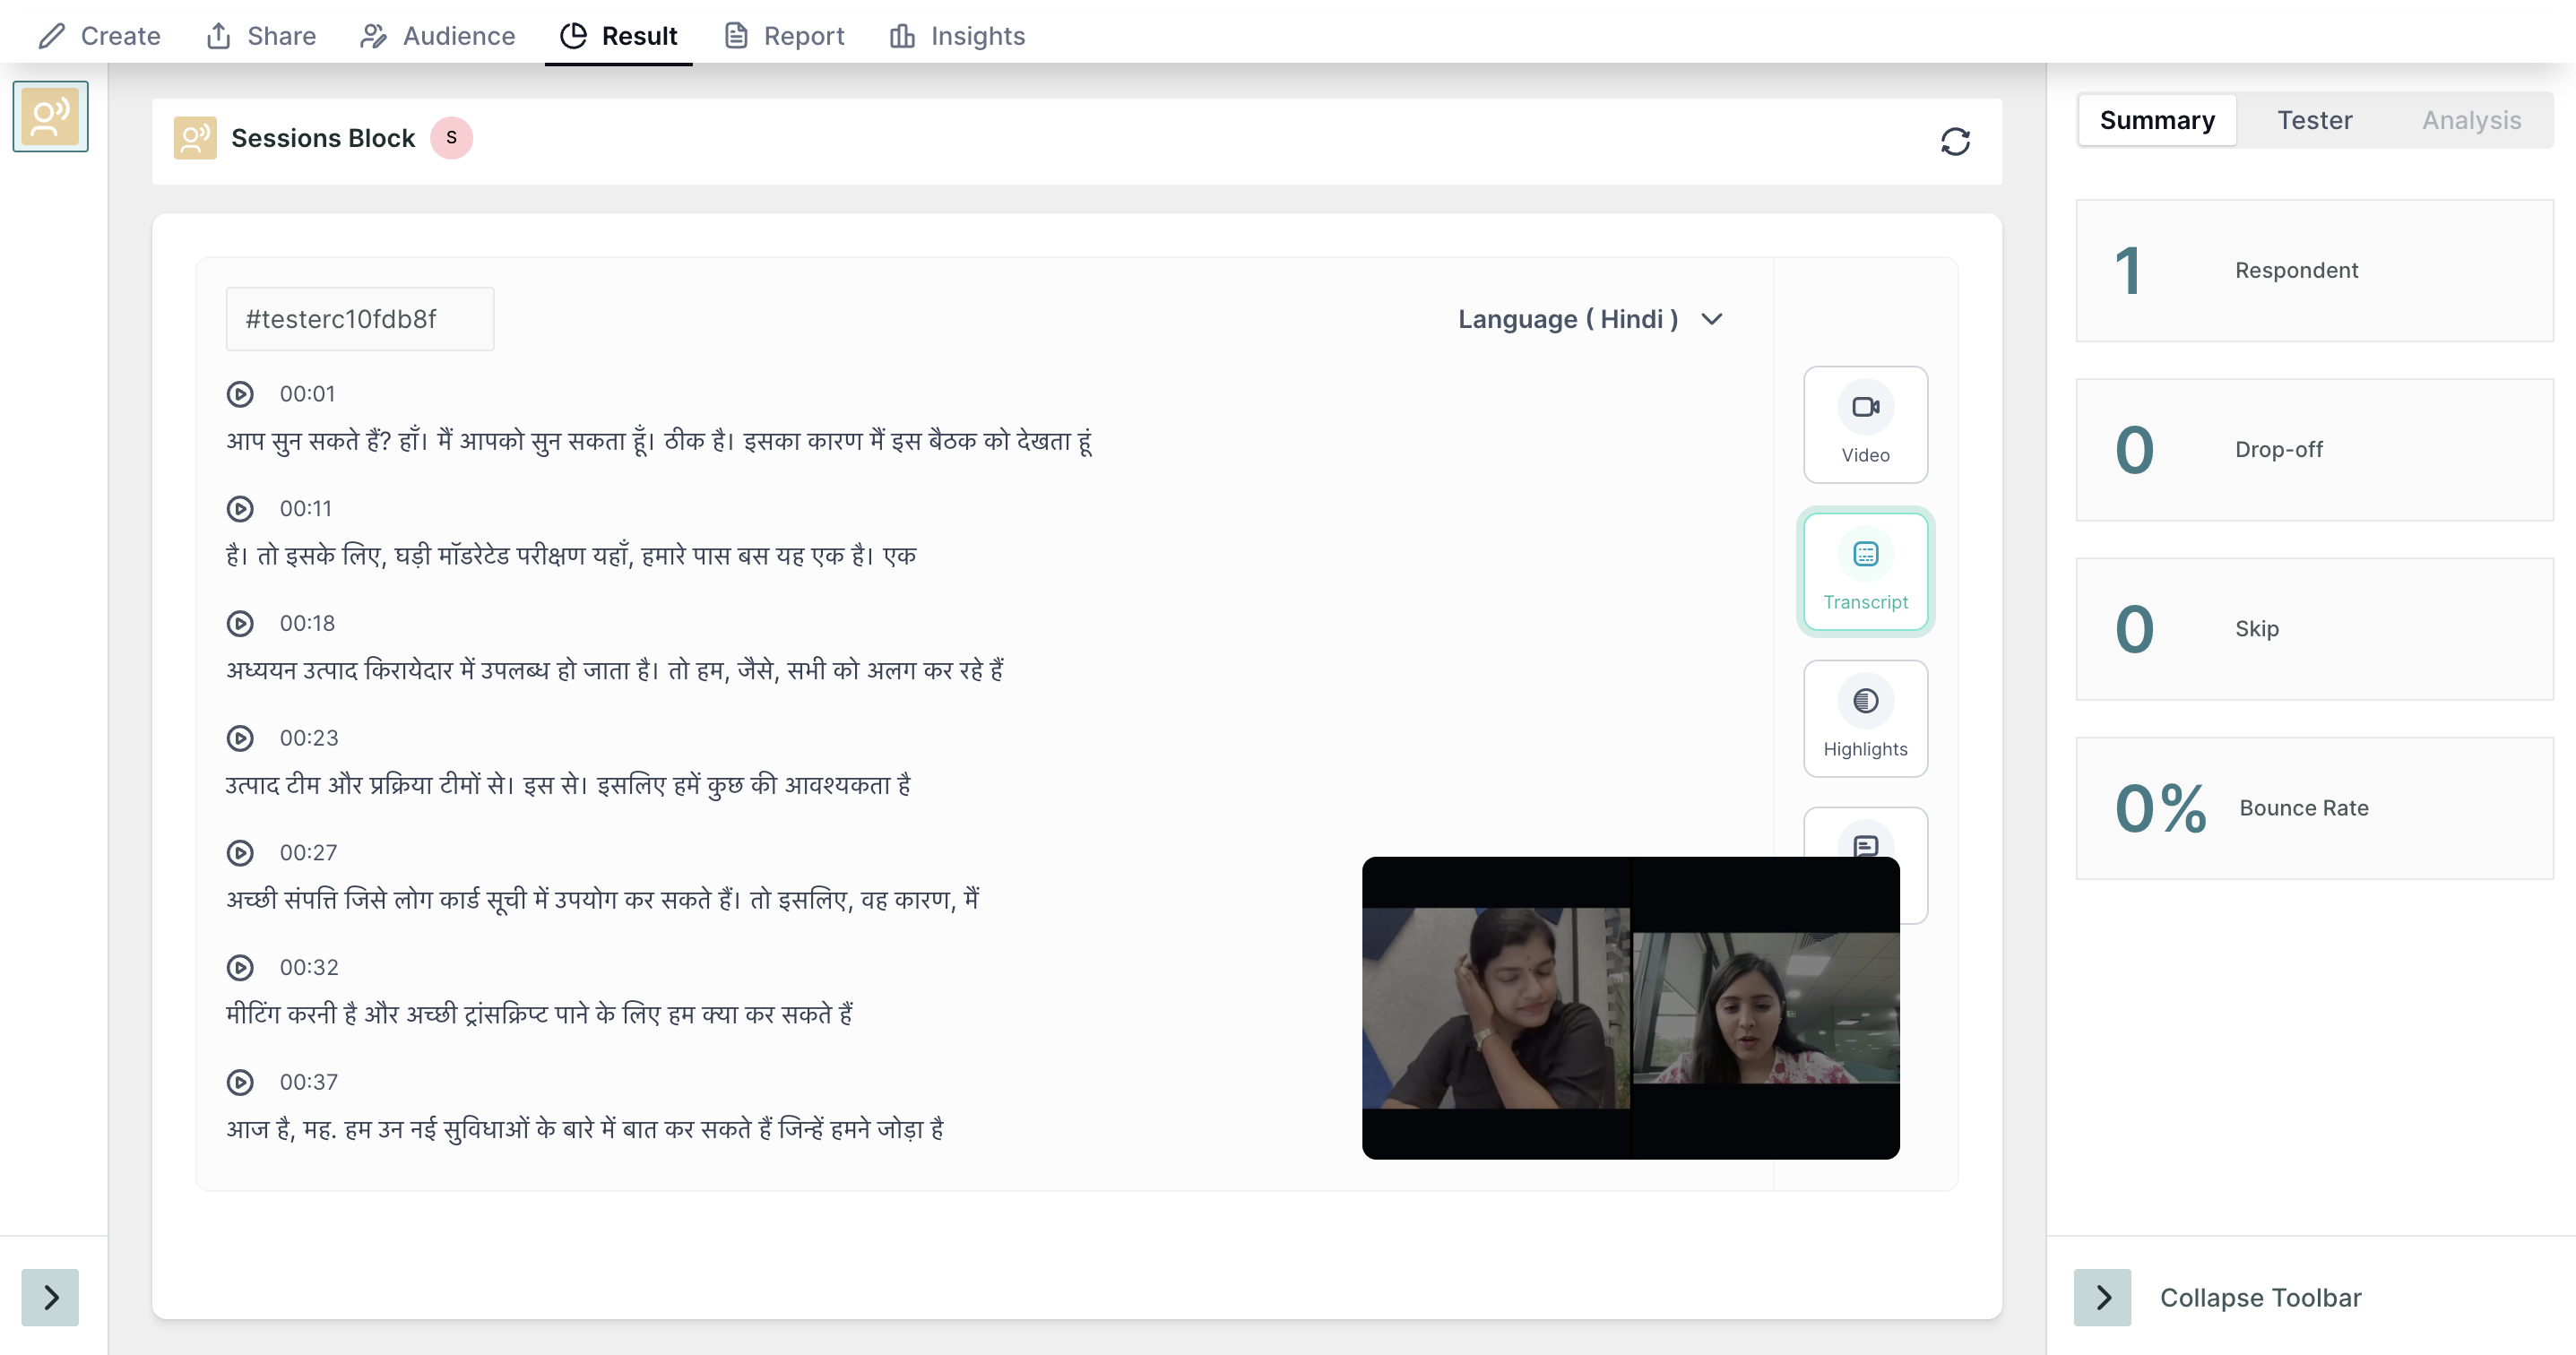Viewport: 2576px width, 1355px height.
Task: Collapse the right toolbar with chevron
Action: (2102, 1298)
